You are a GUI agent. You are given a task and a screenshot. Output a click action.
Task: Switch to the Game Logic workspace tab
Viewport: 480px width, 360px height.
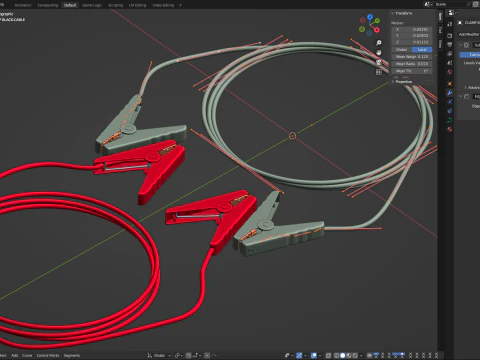92,5
